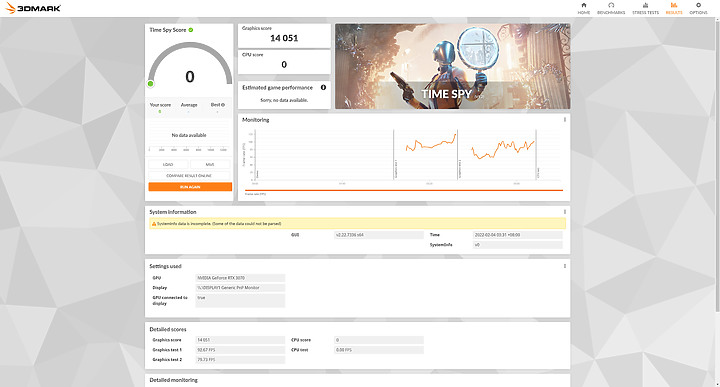Click the Detailed monitoring heading
The width and height of the screenshot is (720, 387).
[x=174, y=380]
